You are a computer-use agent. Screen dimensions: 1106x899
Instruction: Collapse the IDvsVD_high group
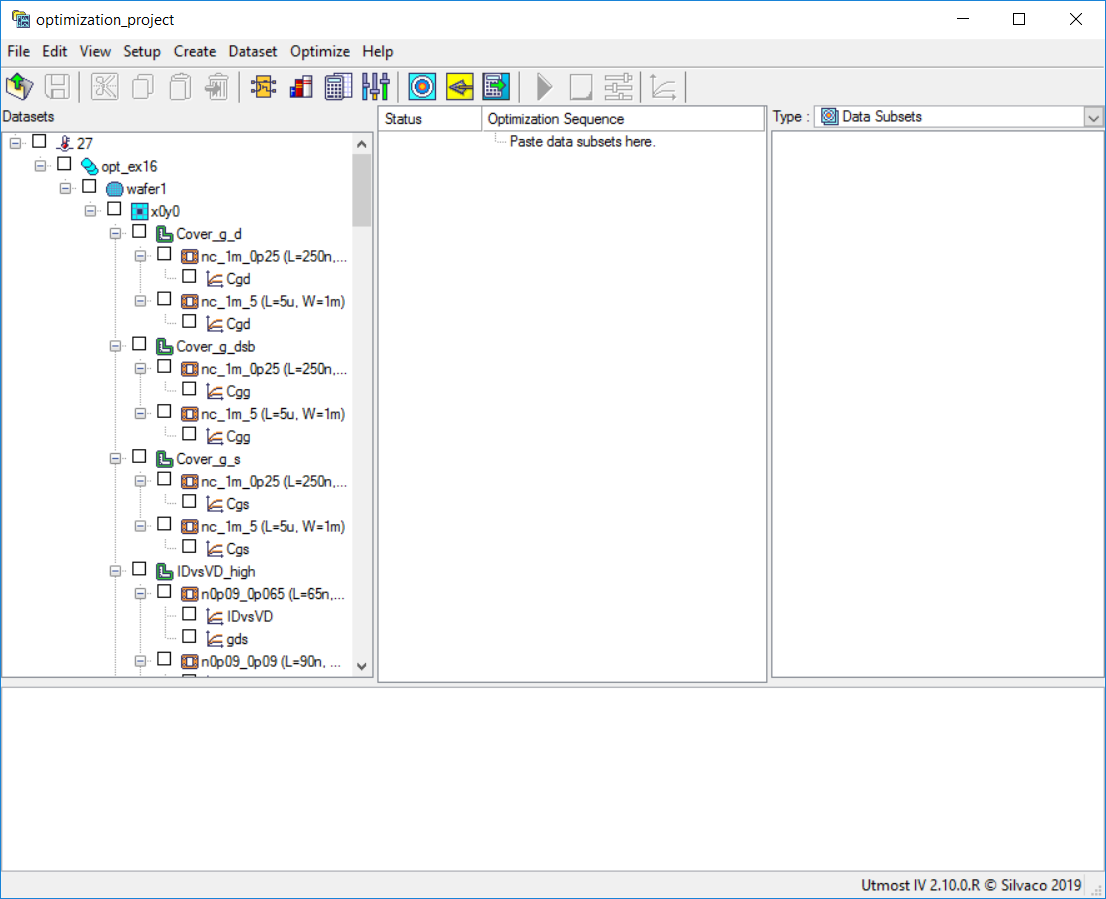(116, 571)
